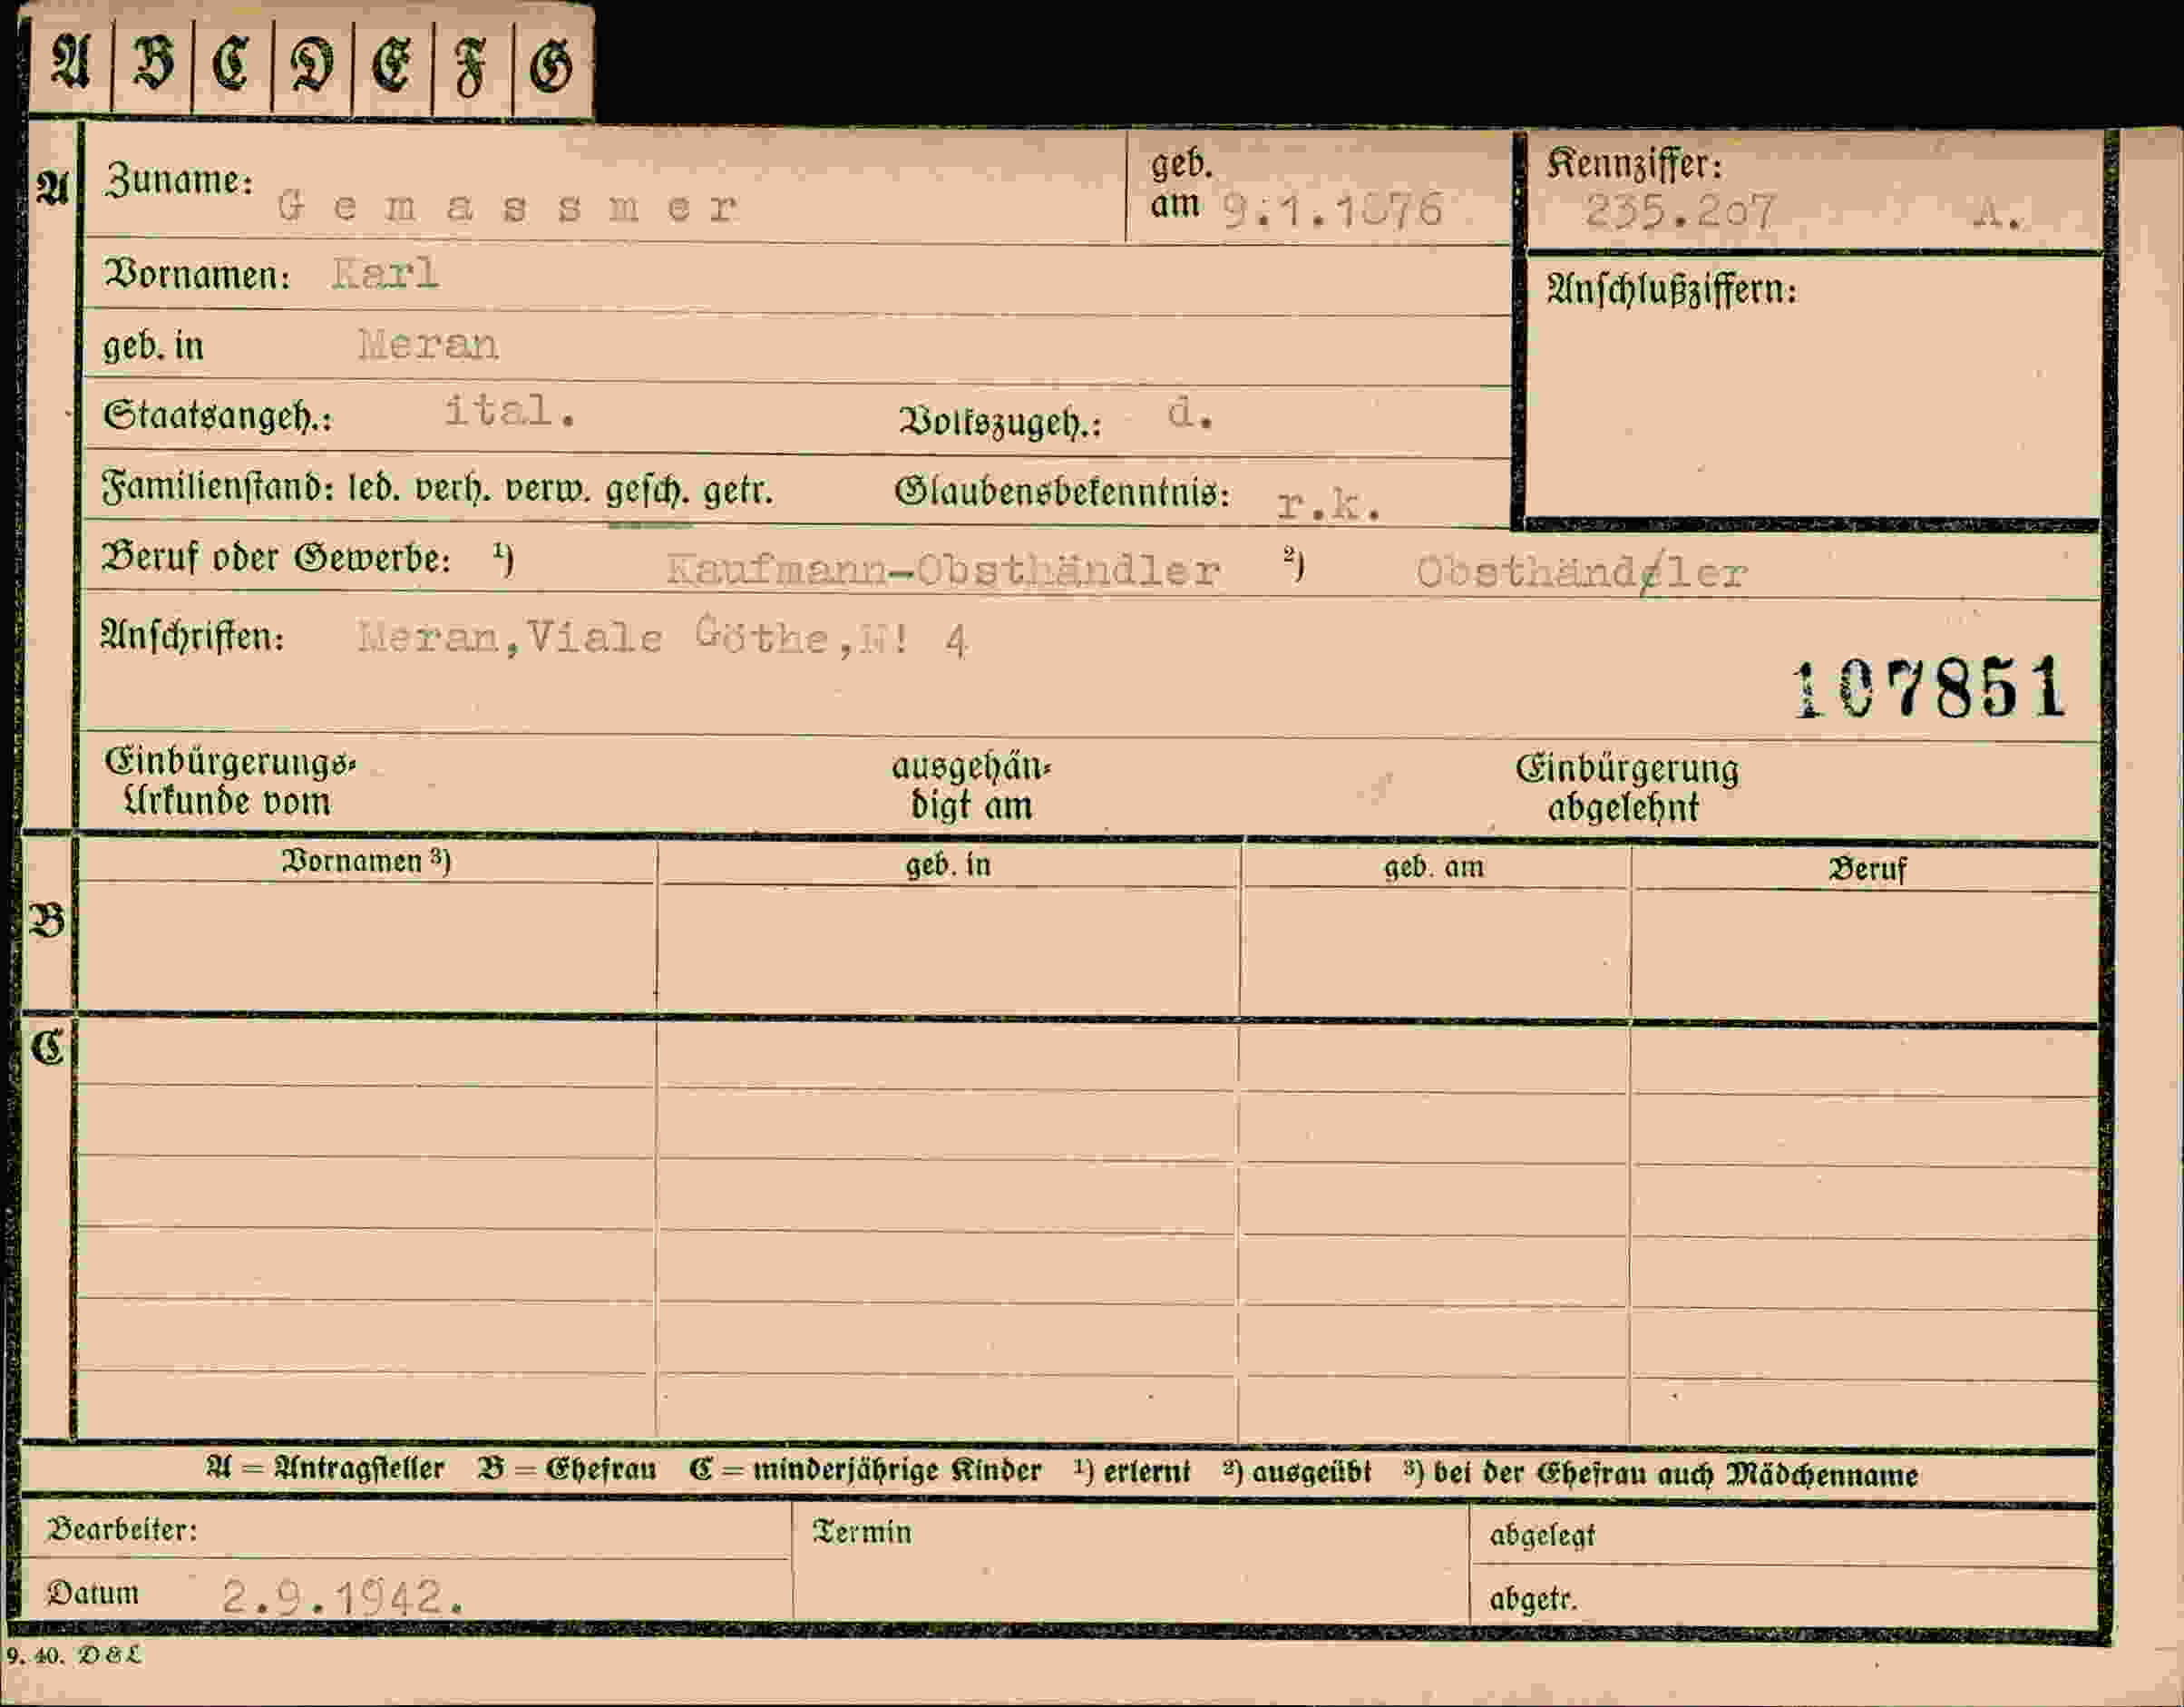2184x1707 pixels.
Task: Click the 'Bearbeiter:' label
Action: 122,1530
